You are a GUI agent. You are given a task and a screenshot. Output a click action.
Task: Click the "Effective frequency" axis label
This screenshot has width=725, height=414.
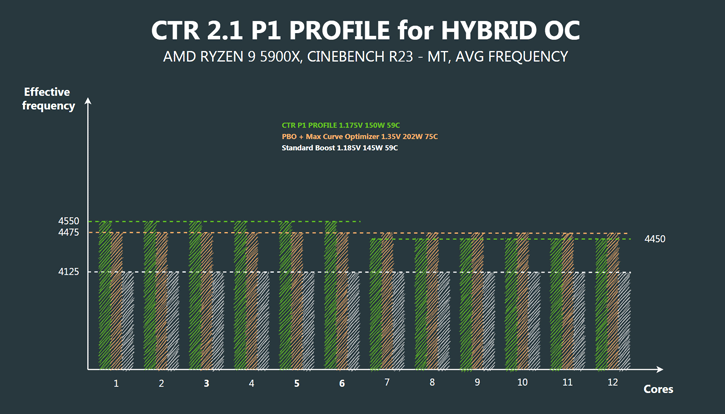[x=48, y=99]
